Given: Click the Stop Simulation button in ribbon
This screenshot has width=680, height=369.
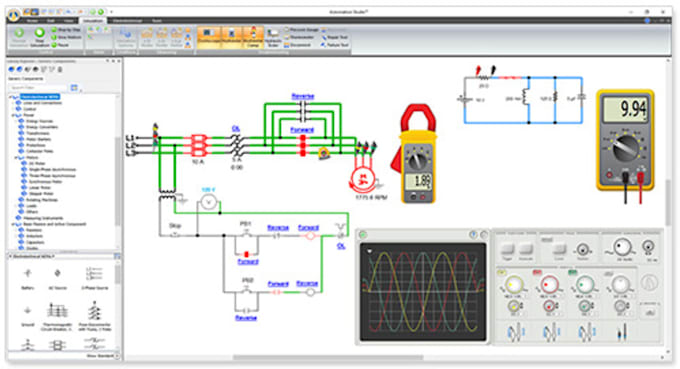Looking at the screenshot, I should (x=39, y=37).
